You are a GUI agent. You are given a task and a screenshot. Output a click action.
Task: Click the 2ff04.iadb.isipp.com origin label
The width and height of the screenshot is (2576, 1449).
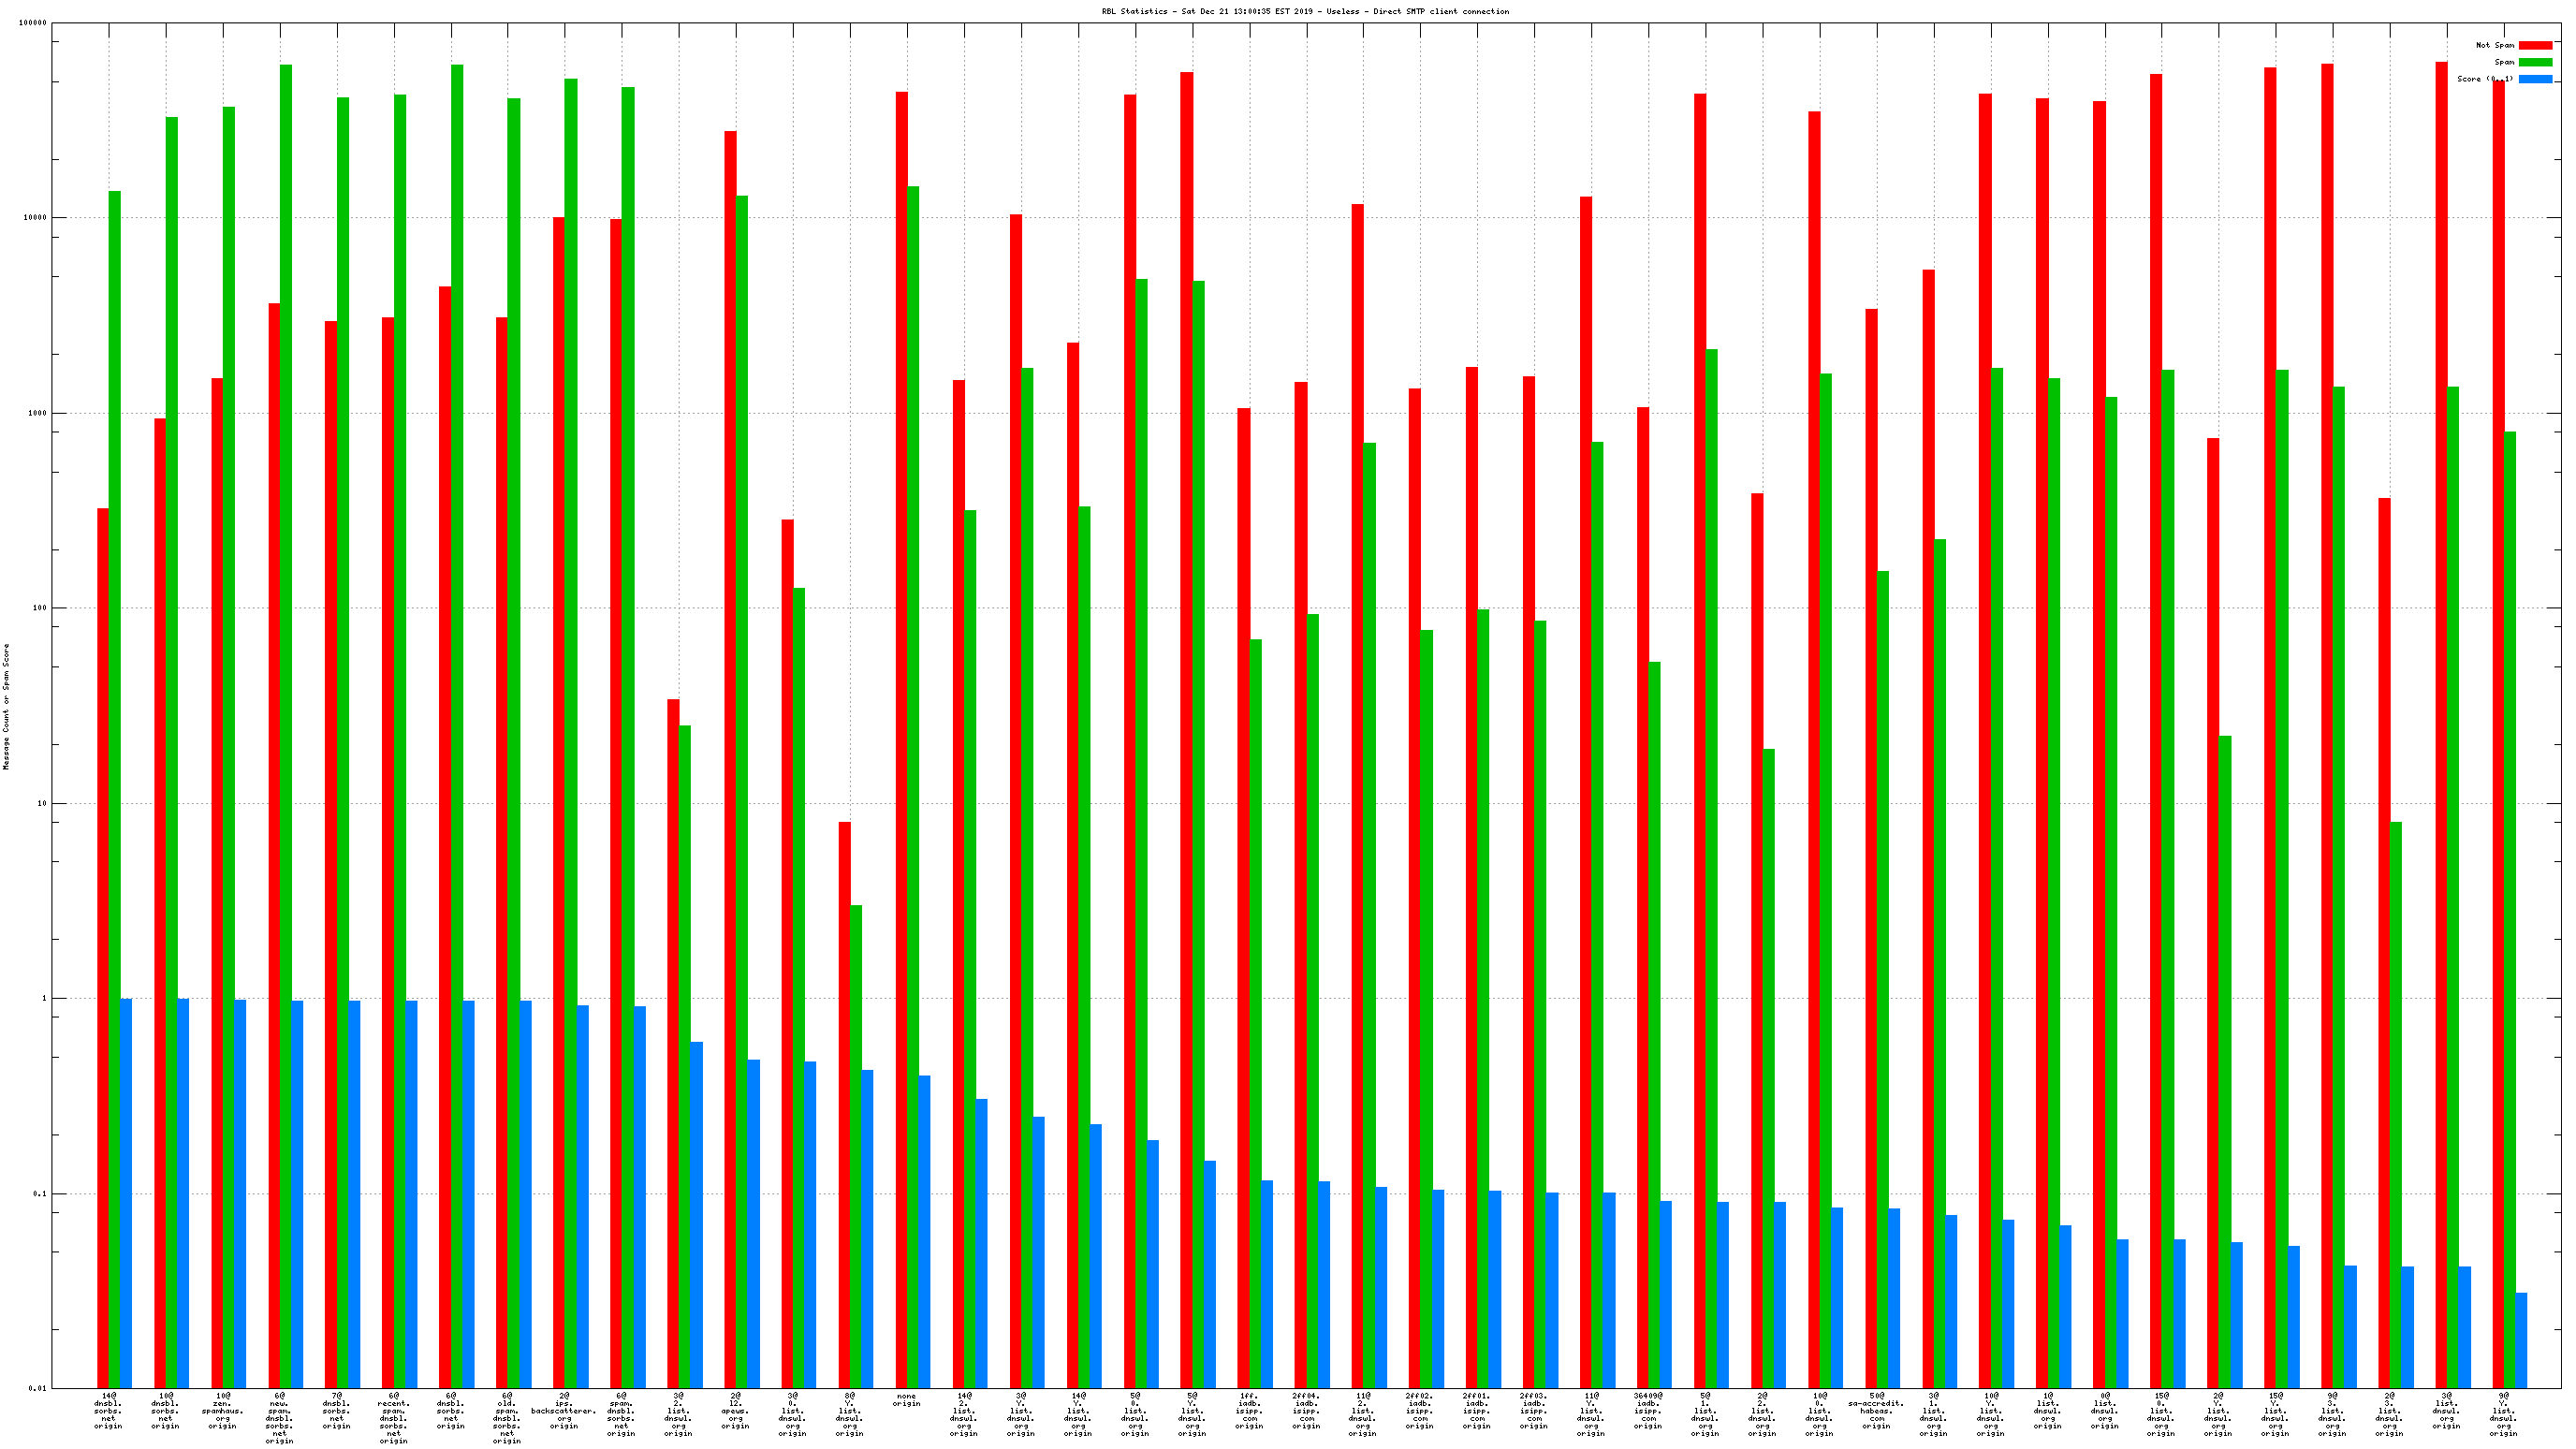pyautogui.click(x=1306, y=1411)
